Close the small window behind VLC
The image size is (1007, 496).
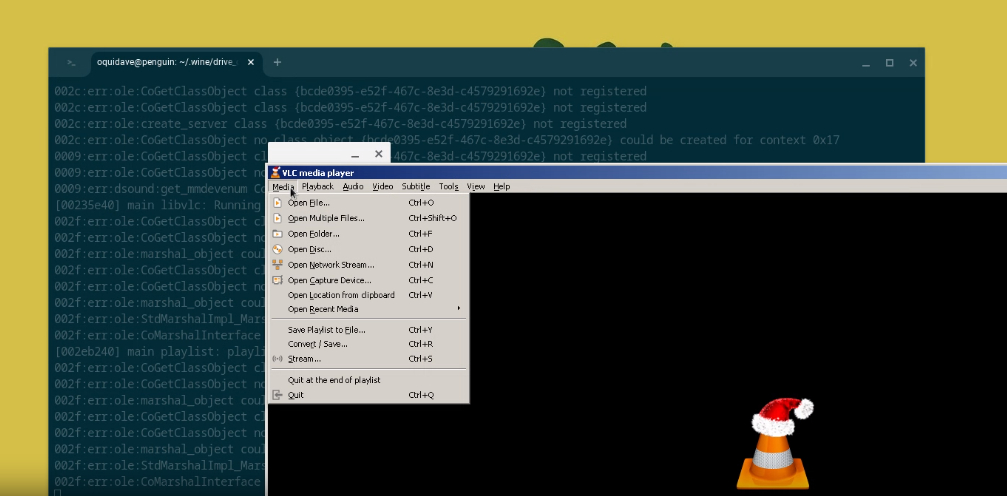[x=378, y=154]
